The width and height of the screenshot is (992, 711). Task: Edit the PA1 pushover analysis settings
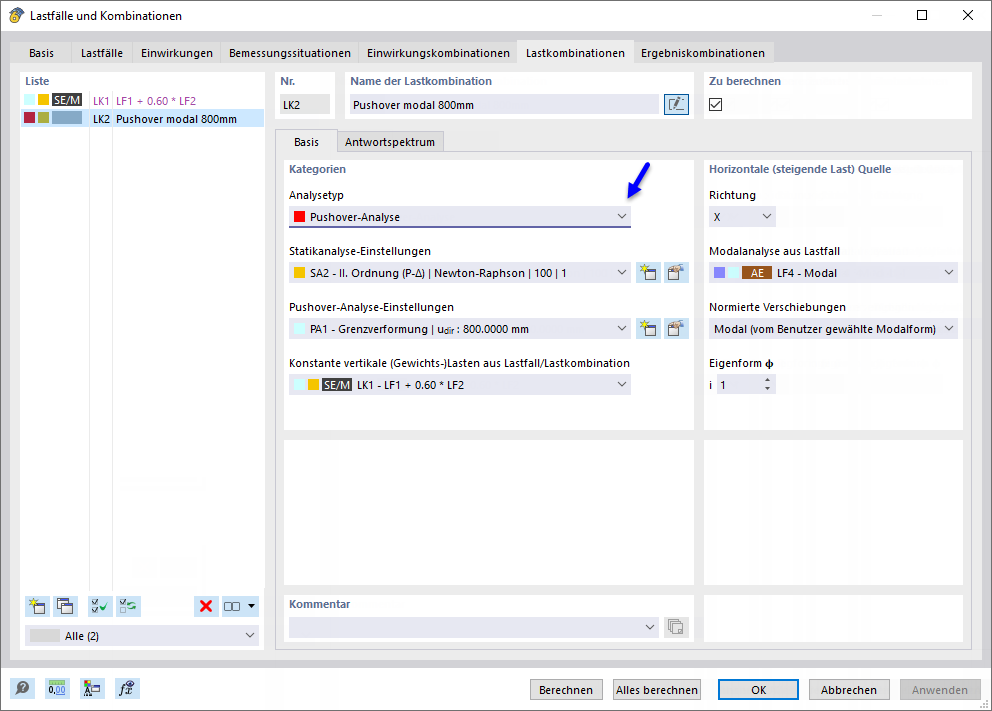coord(677,329)
